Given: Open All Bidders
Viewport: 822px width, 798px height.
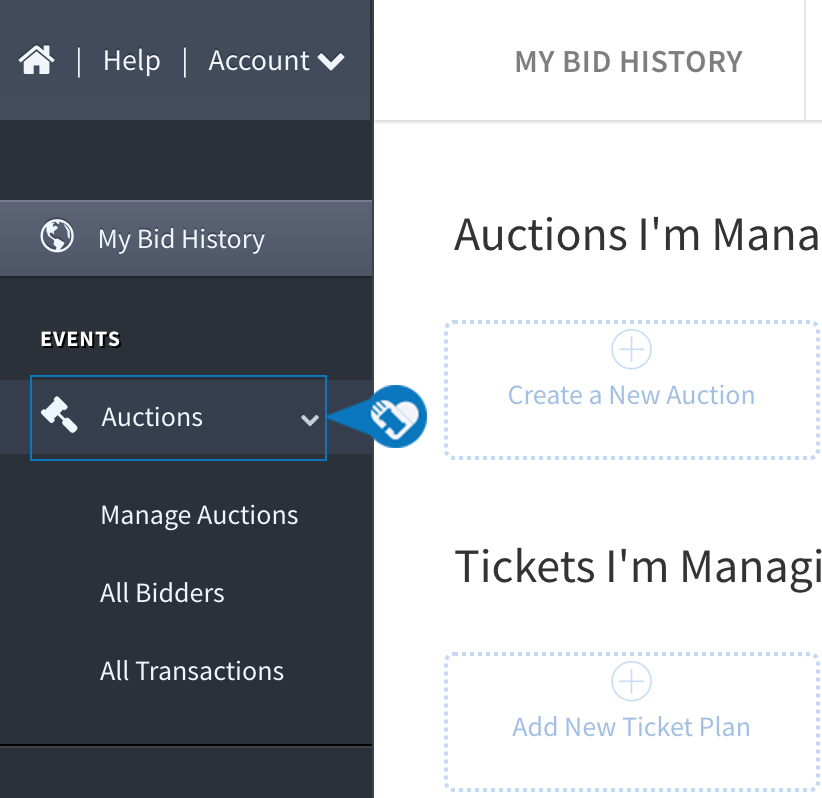Looking at the screenshot, I should pos(162,593).
